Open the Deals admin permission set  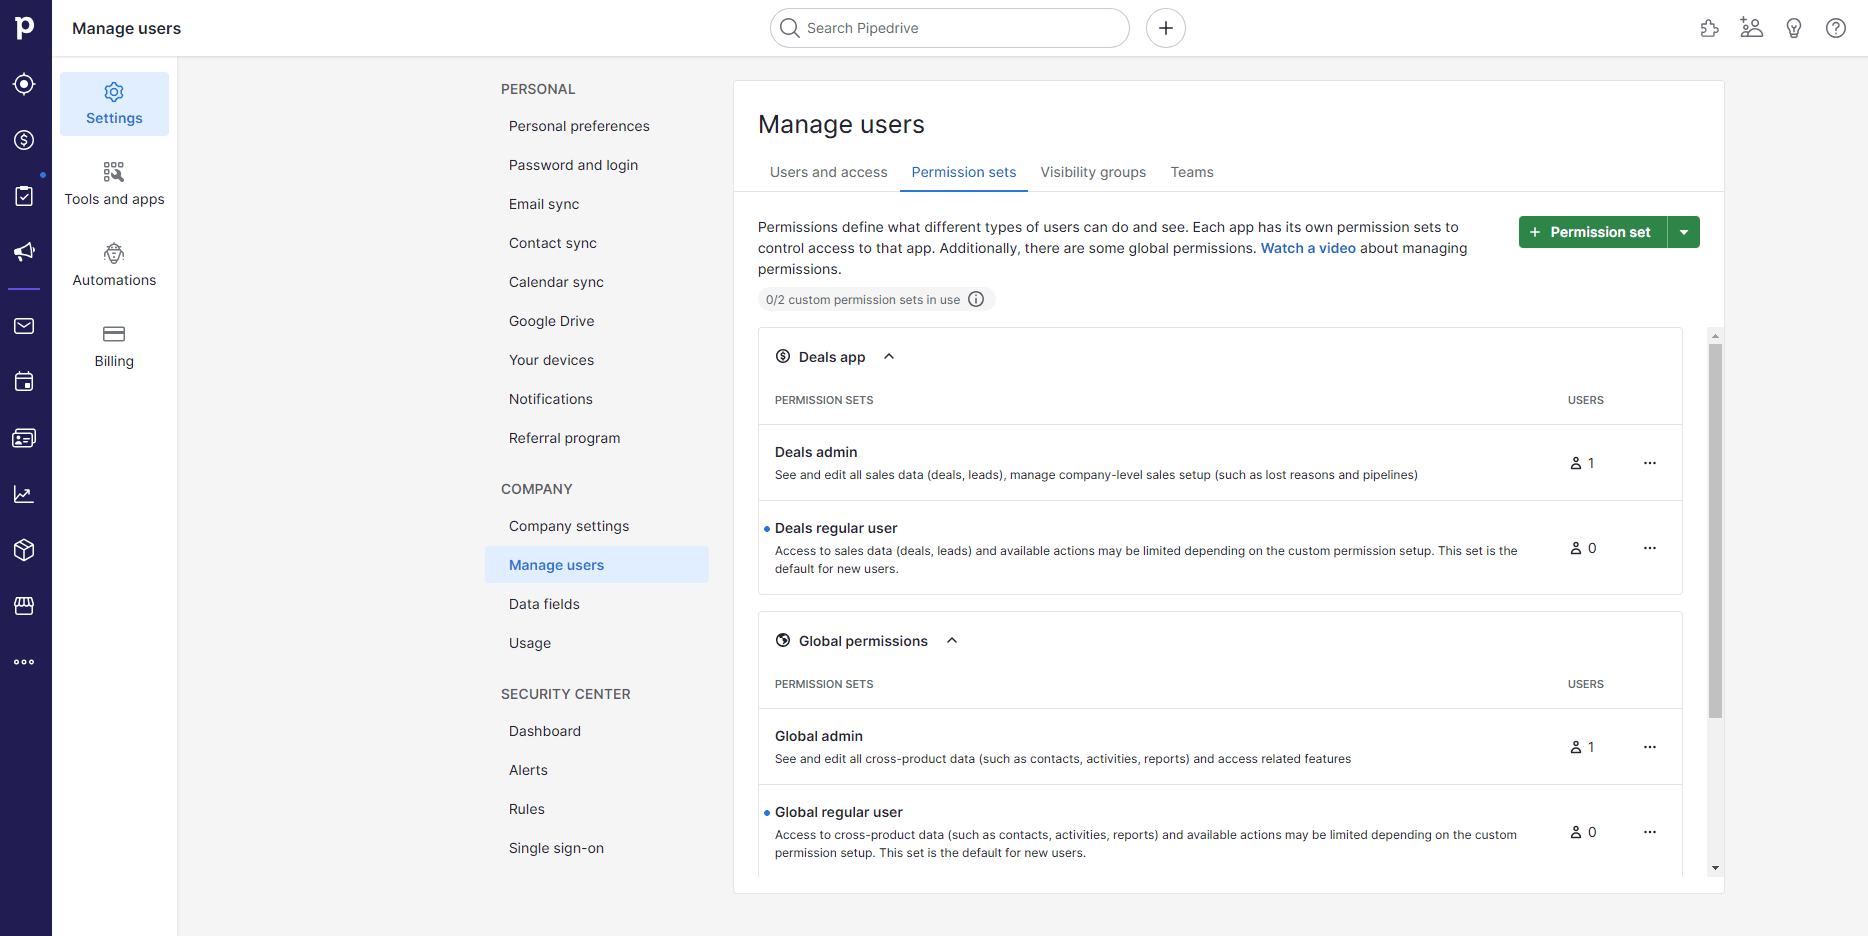click(816, 452)
